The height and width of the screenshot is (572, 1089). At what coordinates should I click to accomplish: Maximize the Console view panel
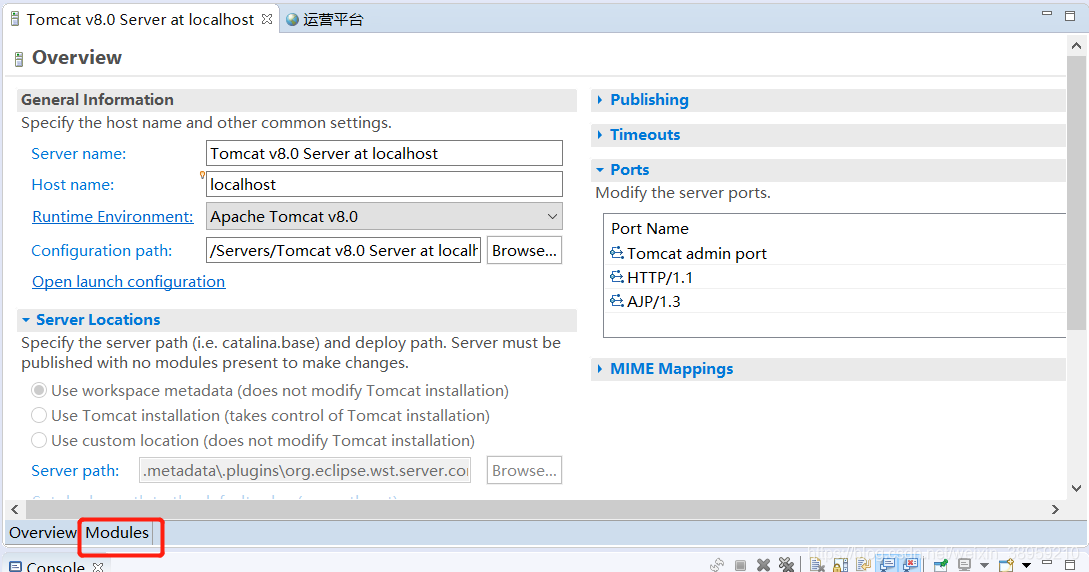pos(1070,565)
